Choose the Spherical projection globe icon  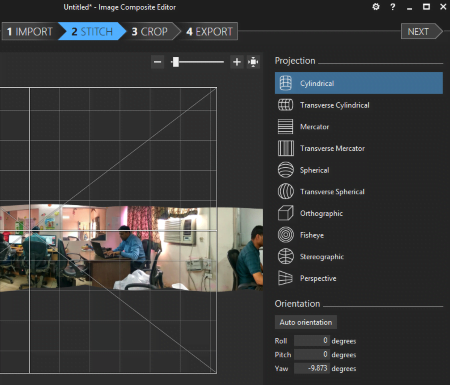tap(286, 170)
